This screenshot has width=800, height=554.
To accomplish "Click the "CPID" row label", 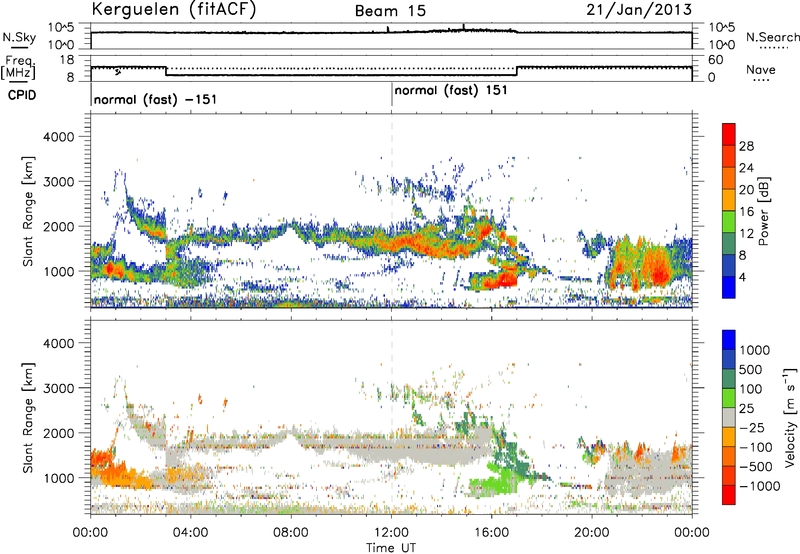I will (22, 95).
